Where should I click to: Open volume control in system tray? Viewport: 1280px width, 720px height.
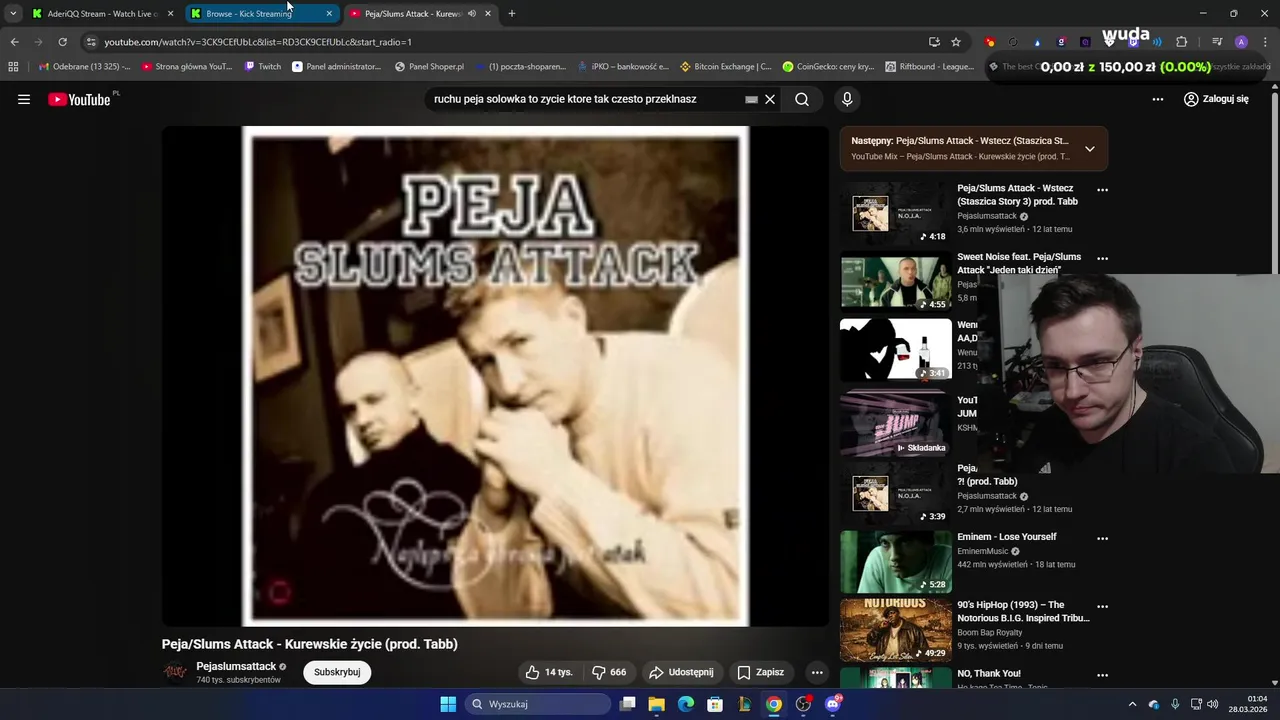pos(1212,704)
